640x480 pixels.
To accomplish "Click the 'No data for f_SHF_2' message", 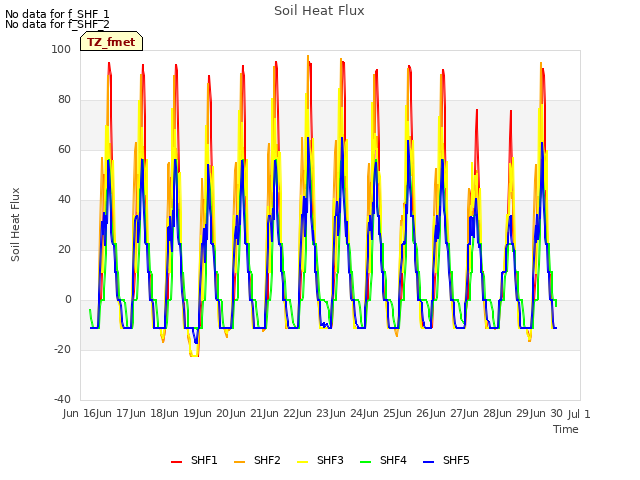I will coord(57,24).
